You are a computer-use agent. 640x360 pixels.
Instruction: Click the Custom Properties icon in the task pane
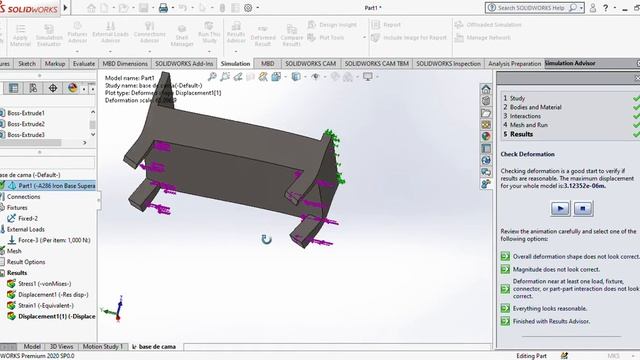[486, 148]
